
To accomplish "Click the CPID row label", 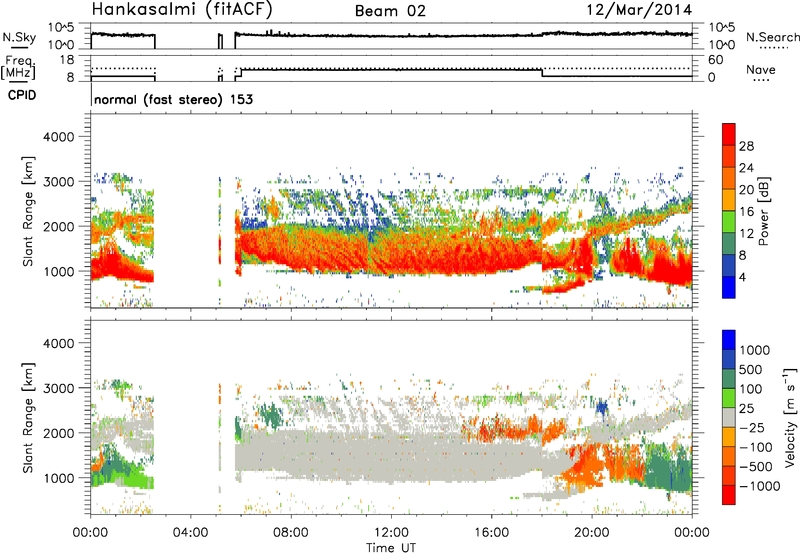I will (x=22, y=95).
